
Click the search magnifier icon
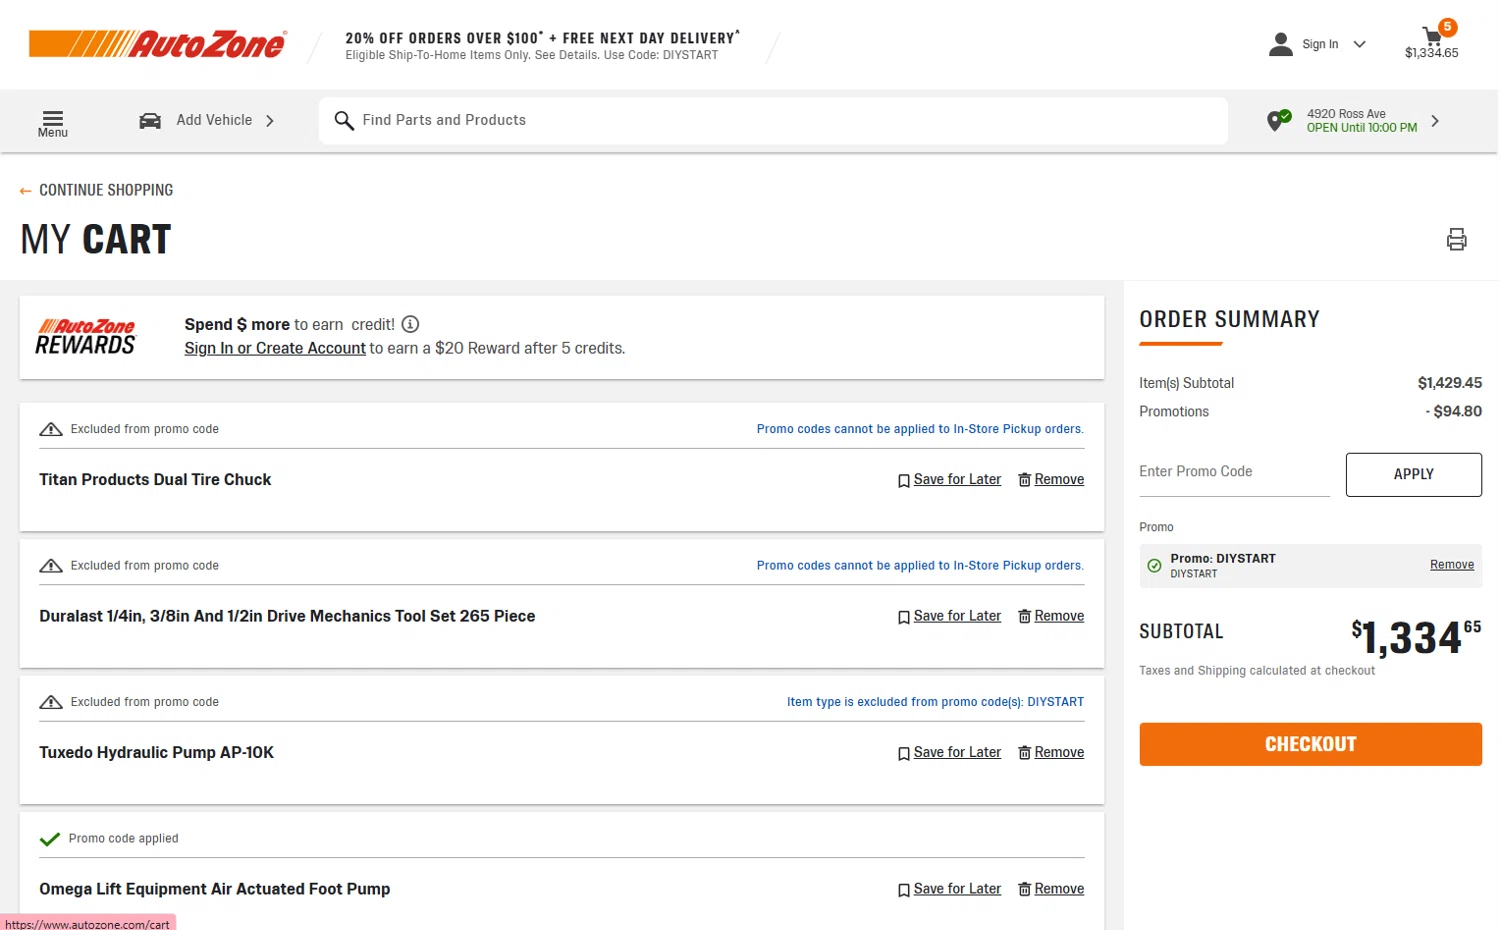(x=344, y=121)
